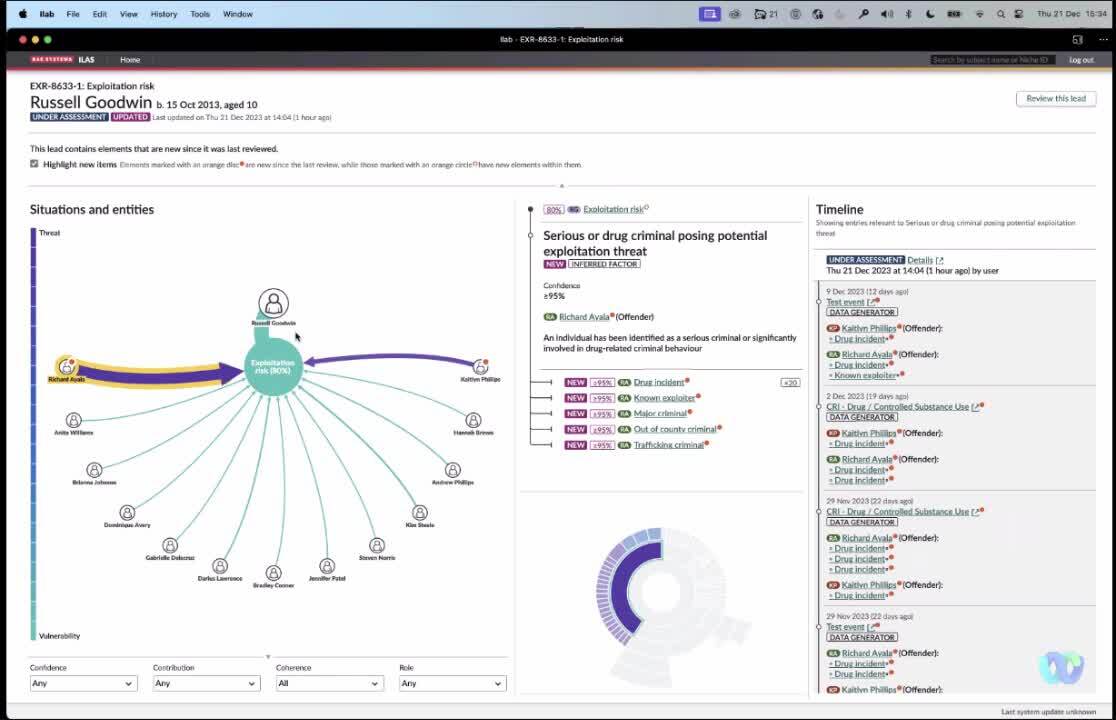This screenshot has height=720, width=1116.
Task: Uncheck the Highlight new items checkbox
Action: [36, 165]
